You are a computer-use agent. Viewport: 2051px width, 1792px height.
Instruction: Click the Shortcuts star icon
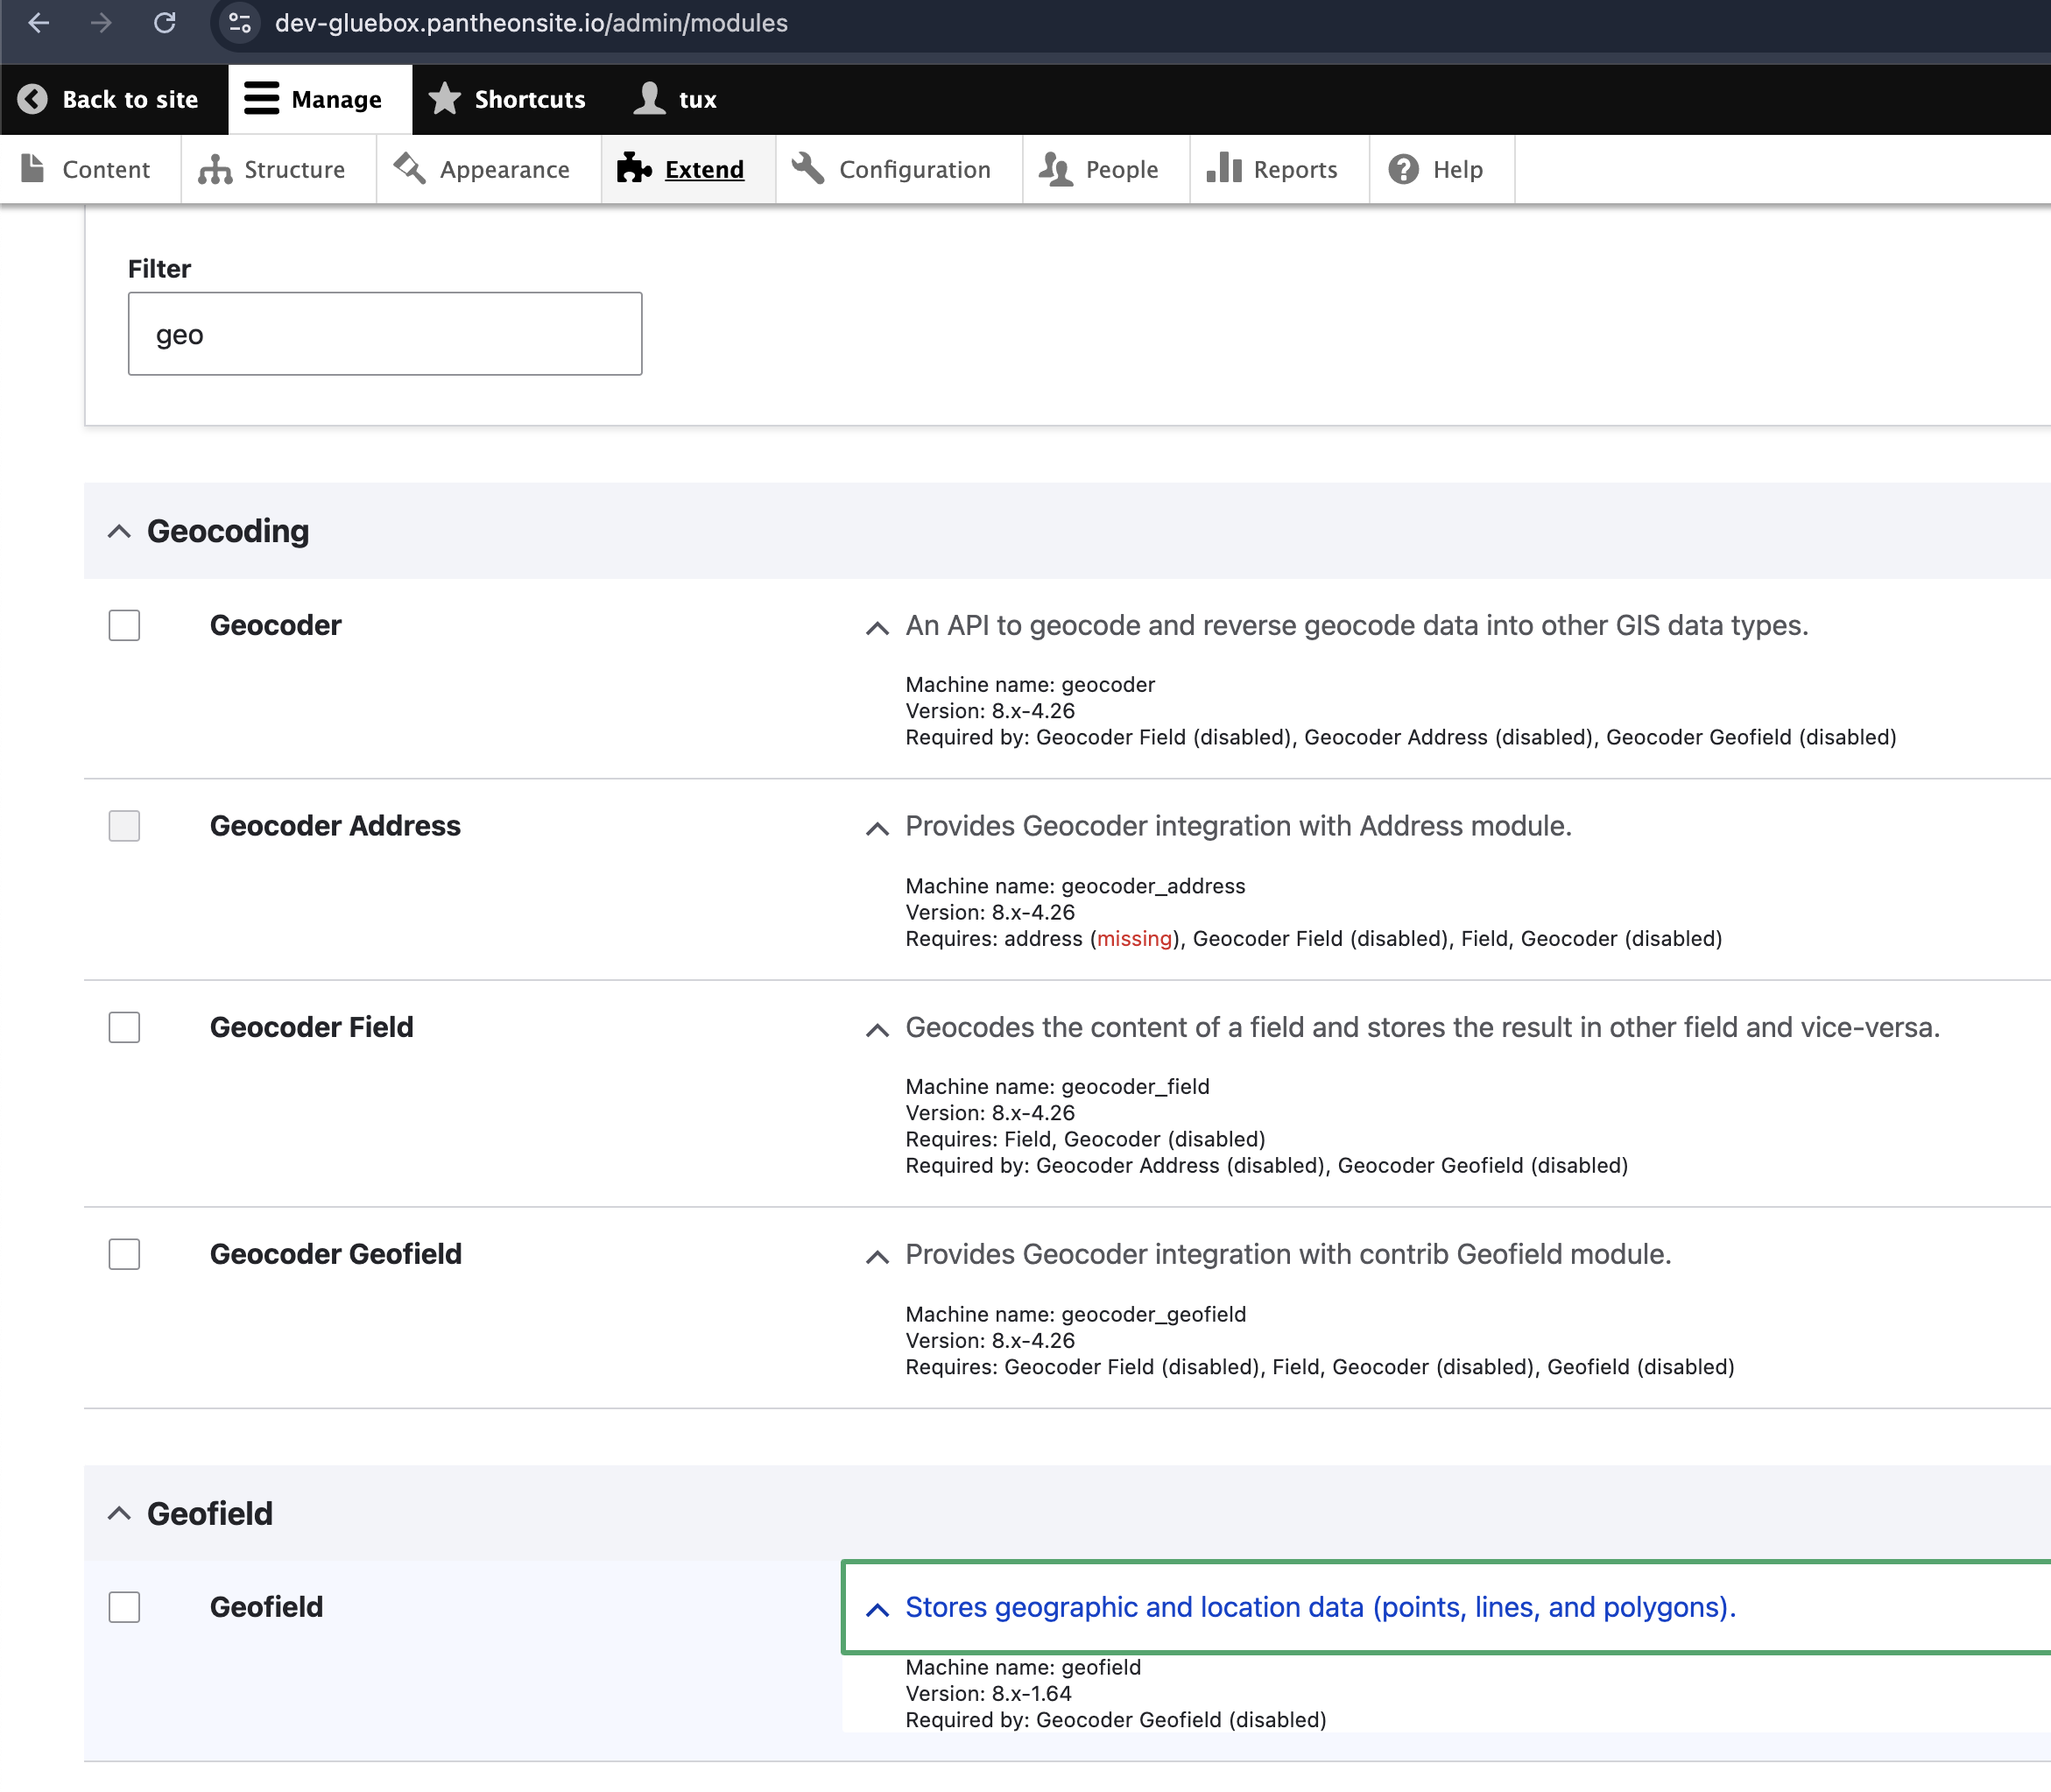coord(447,98)
